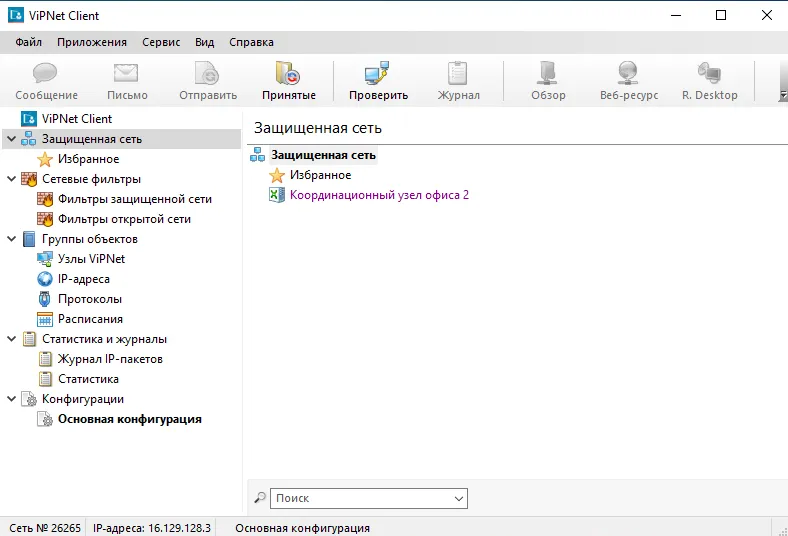Select Расписания tree item
Viewport: 788px width, 536px height.
click(90, 319)
